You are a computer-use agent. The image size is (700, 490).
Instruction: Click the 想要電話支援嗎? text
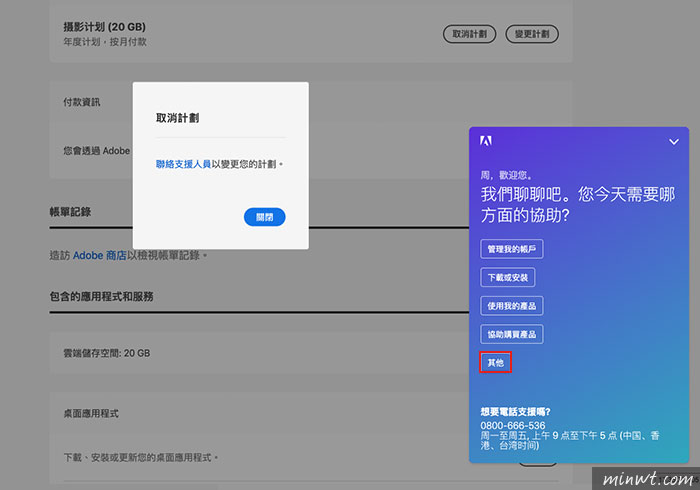tap(515, 411)
